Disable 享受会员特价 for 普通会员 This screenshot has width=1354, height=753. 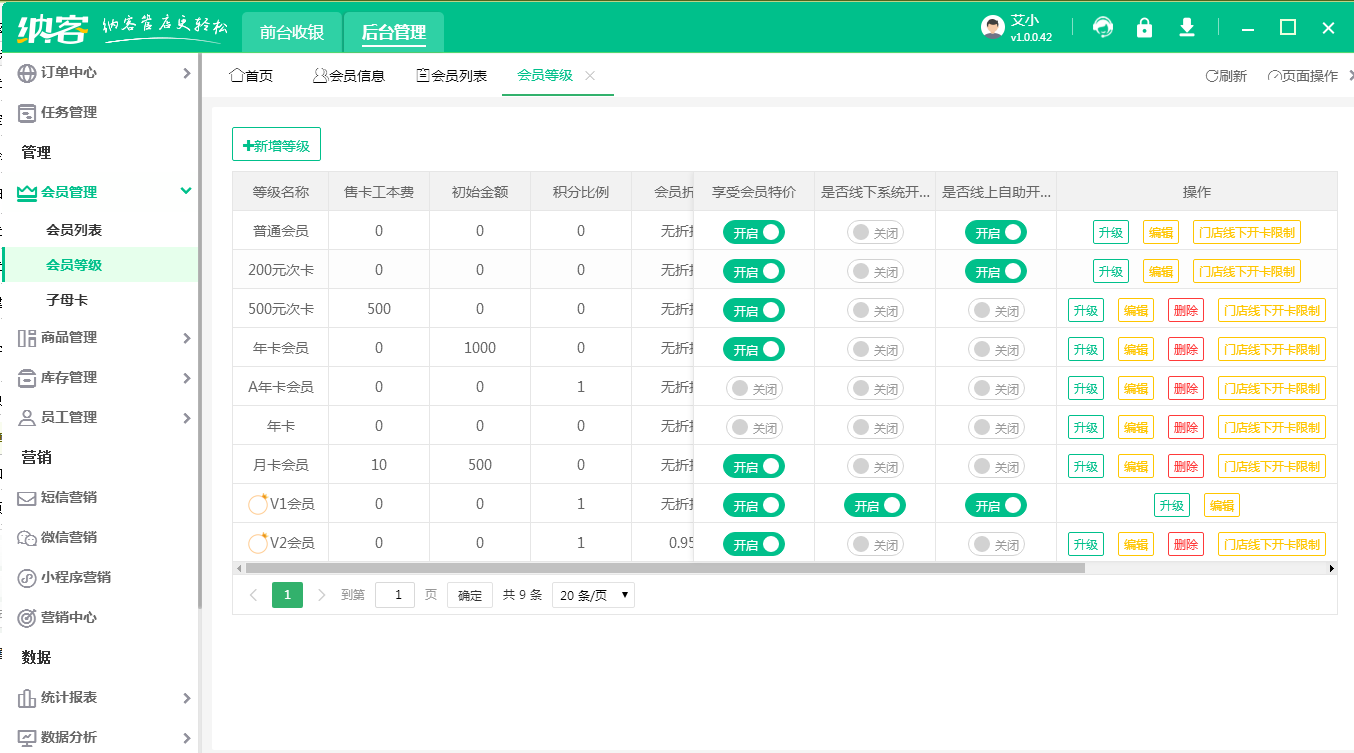click(x=754, y=232)
